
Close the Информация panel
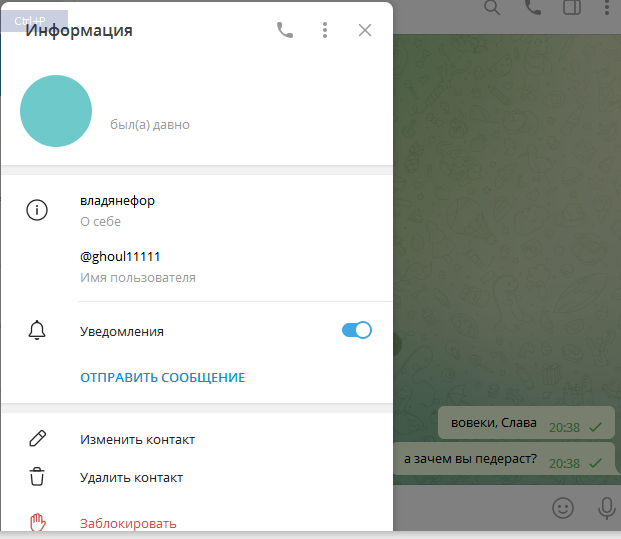[x=365, y=30]
